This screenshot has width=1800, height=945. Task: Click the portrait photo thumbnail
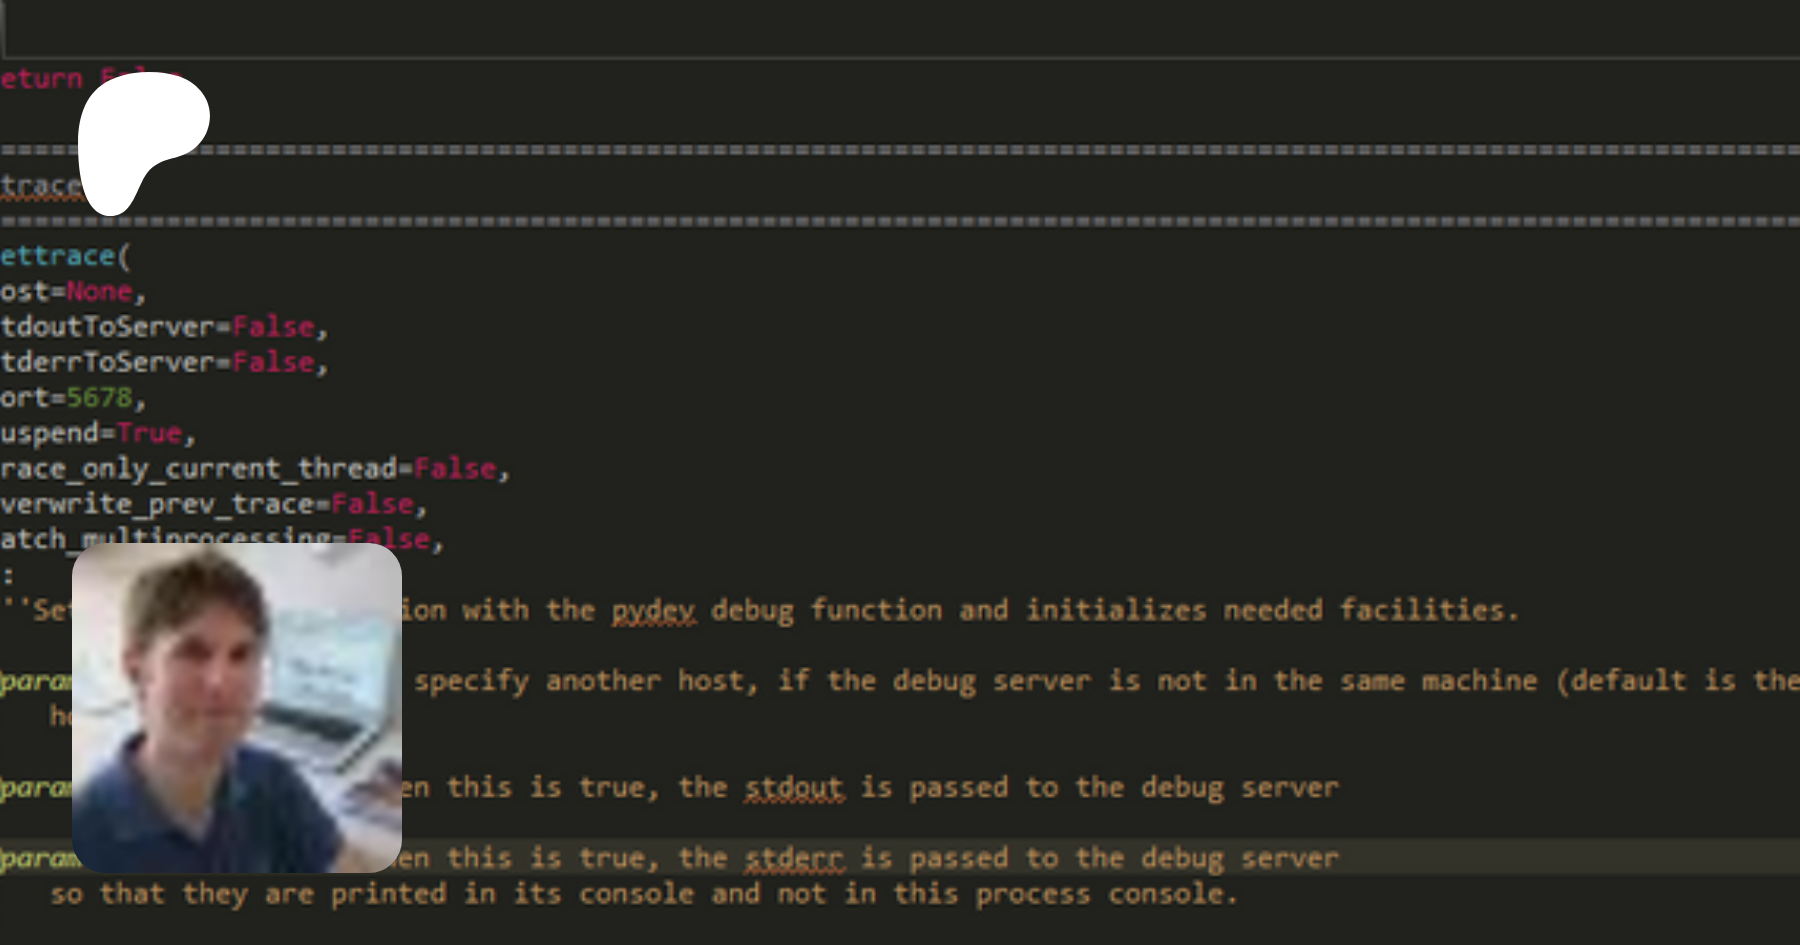click(237, 708)
